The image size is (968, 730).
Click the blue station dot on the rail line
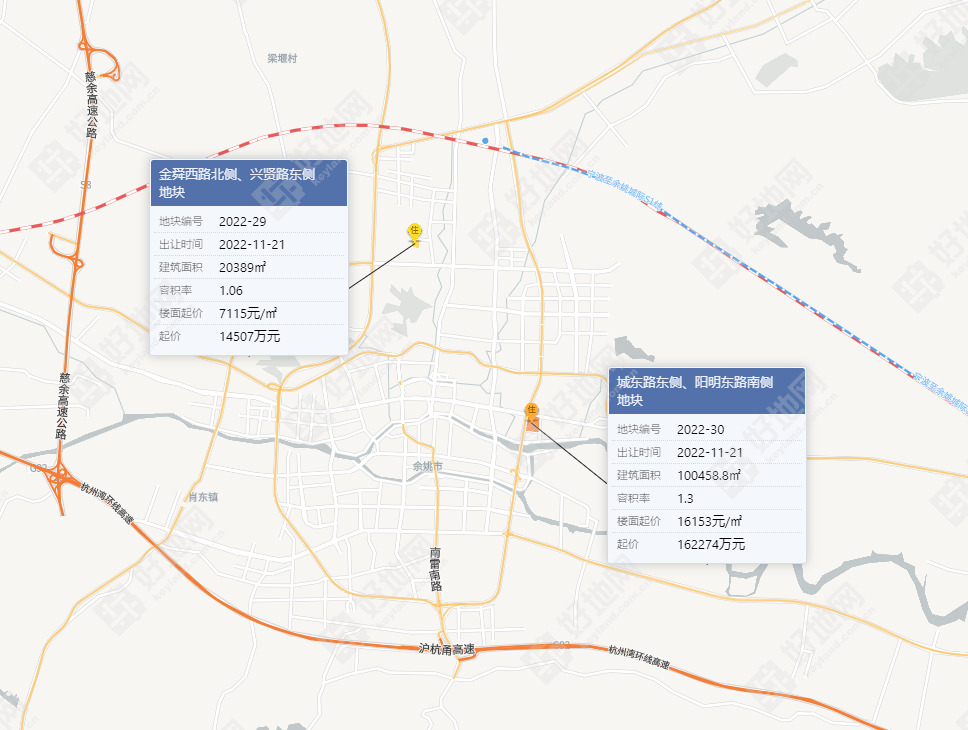[x=485, y=141]
